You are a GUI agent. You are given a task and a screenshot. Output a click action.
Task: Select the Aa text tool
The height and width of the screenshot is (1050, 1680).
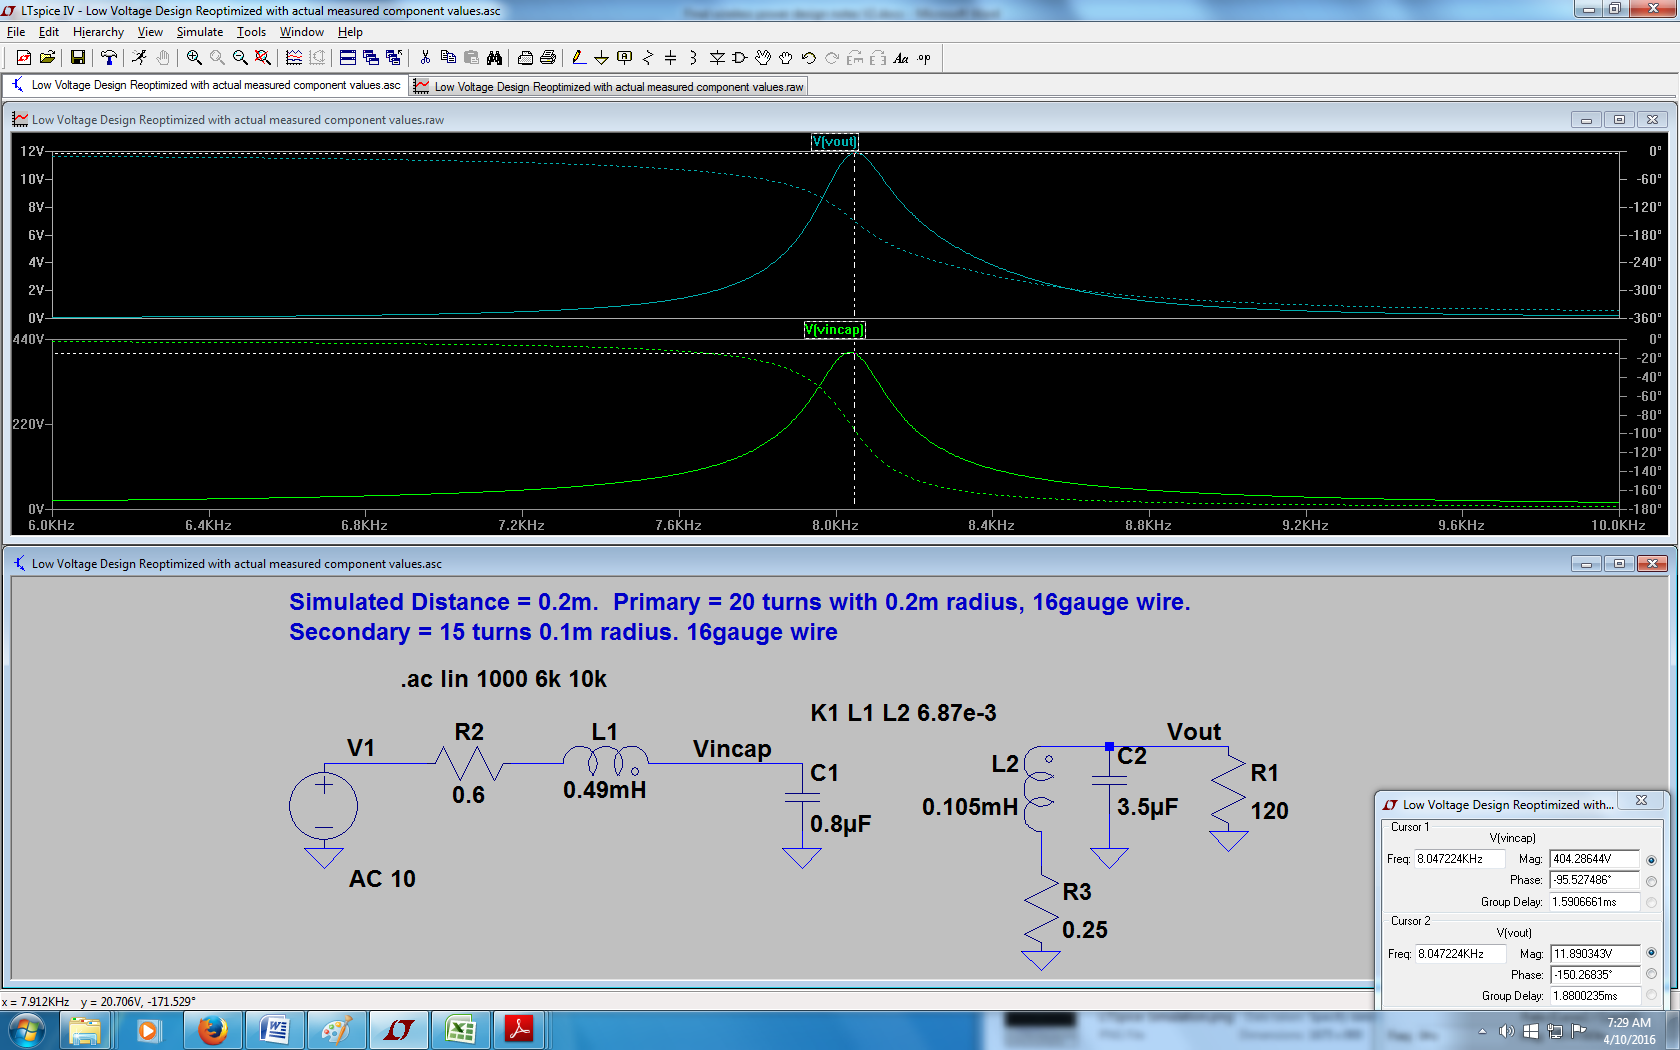(901, 58)
